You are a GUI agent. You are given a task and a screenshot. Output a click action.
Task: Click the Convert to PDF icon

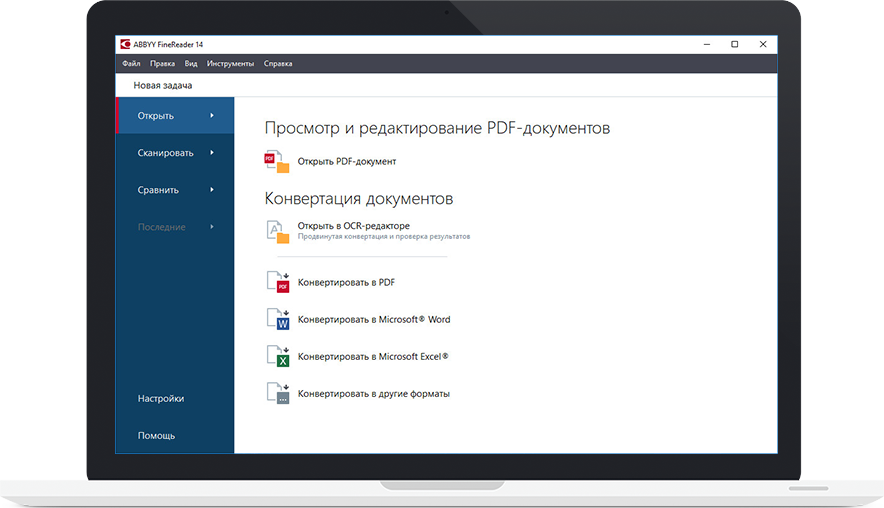(278, 282)
